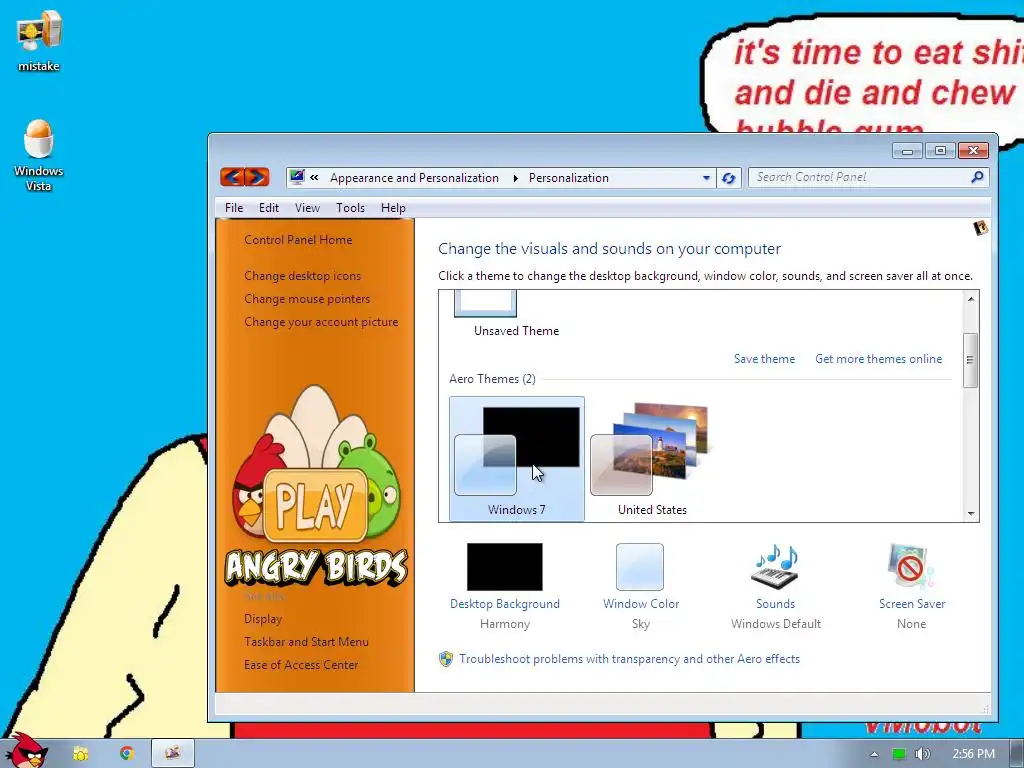Click the taskbar clock showing 2:56 PM
1024x768 pixels.
[x=973, y=754]
